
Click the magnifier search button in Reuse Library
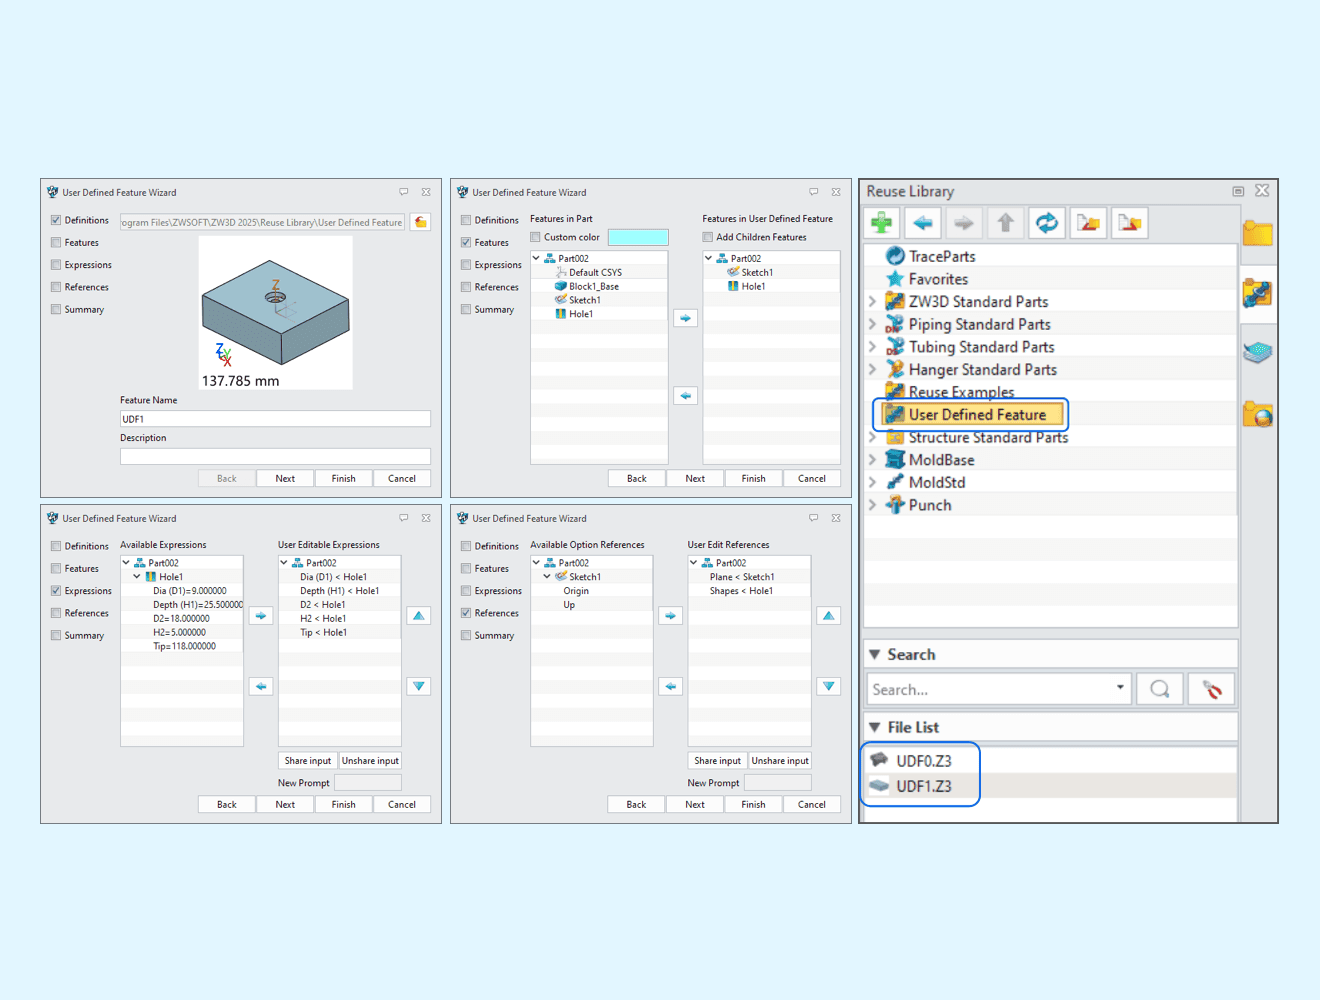[1159, 689]
